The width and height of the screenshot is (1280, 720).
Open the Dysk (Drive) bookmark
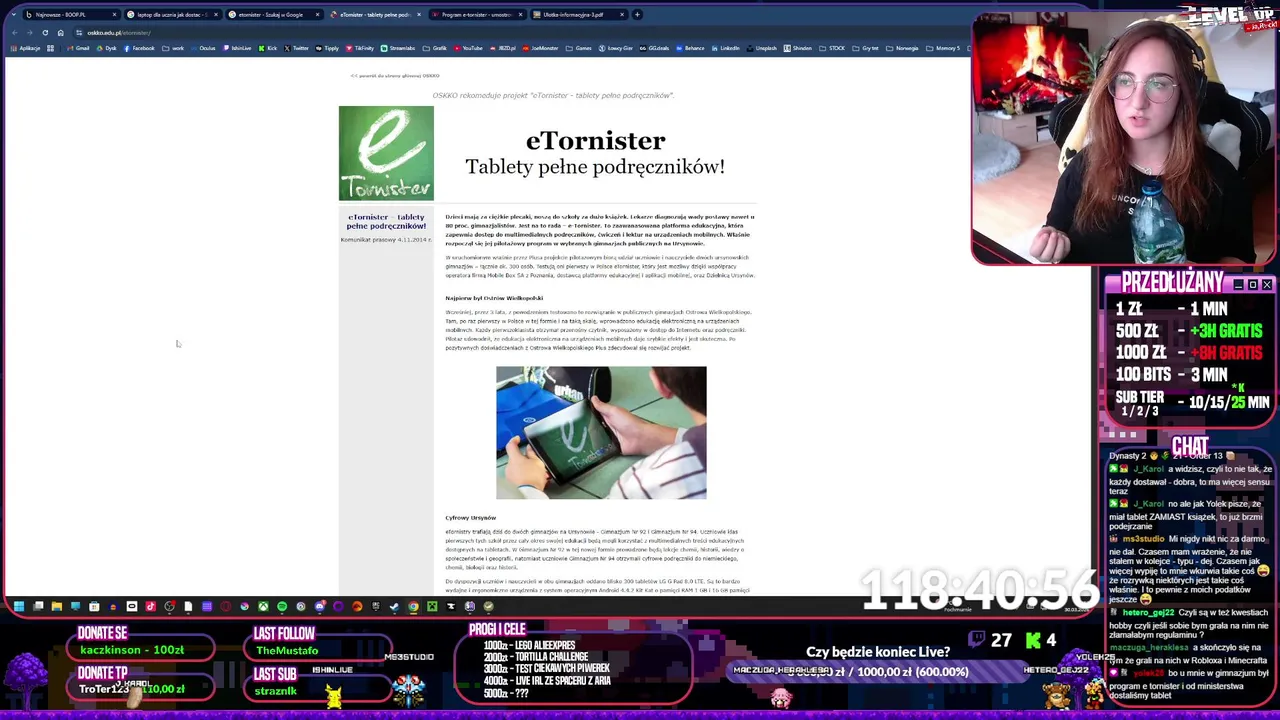point(107,48)
